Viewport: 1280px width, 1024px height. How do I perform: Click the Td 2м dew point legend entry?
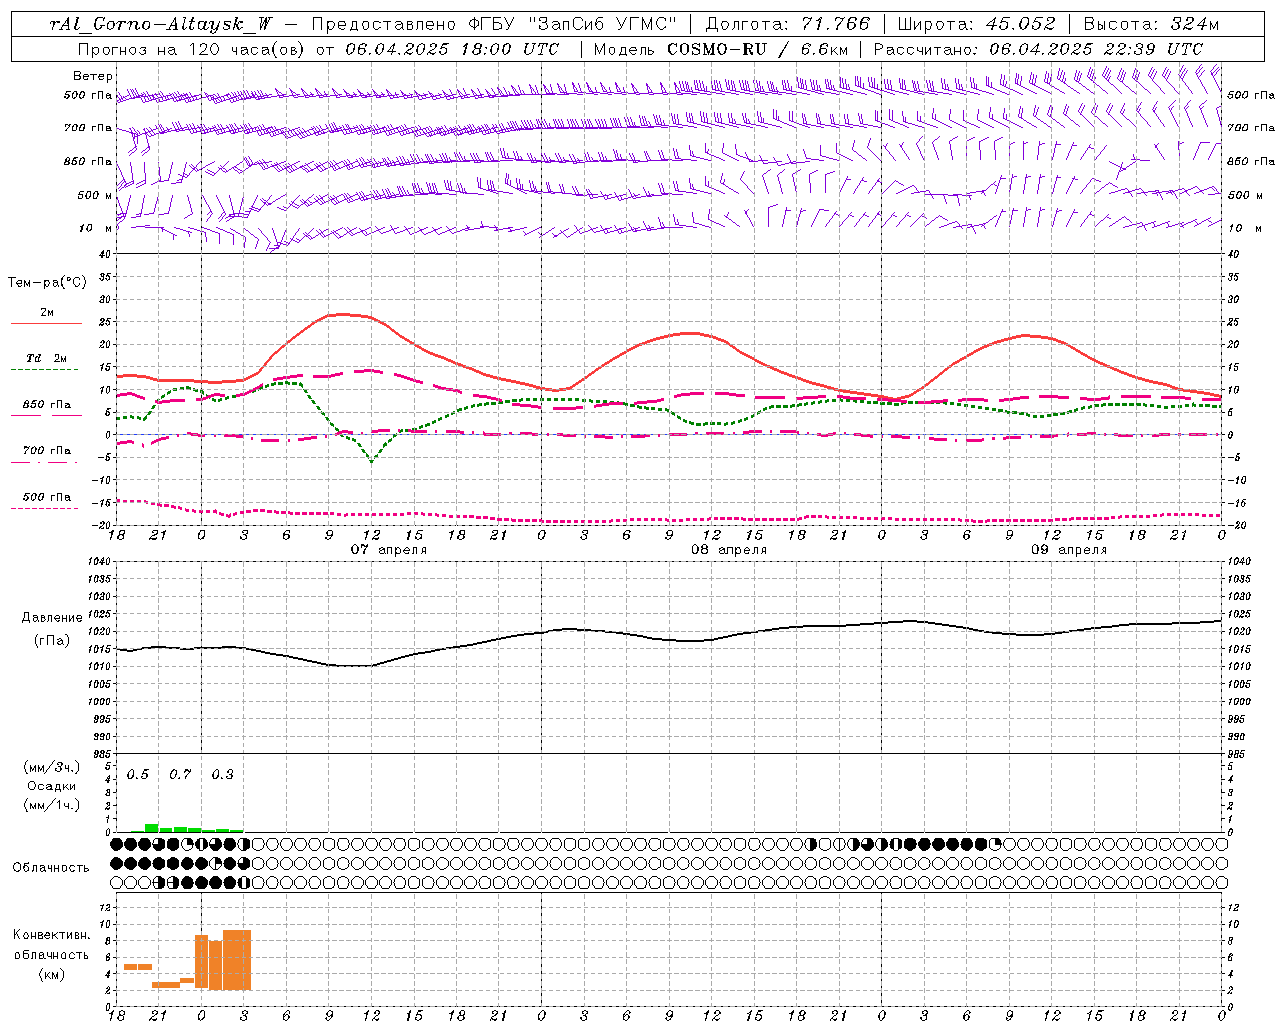tap(46, 362)
